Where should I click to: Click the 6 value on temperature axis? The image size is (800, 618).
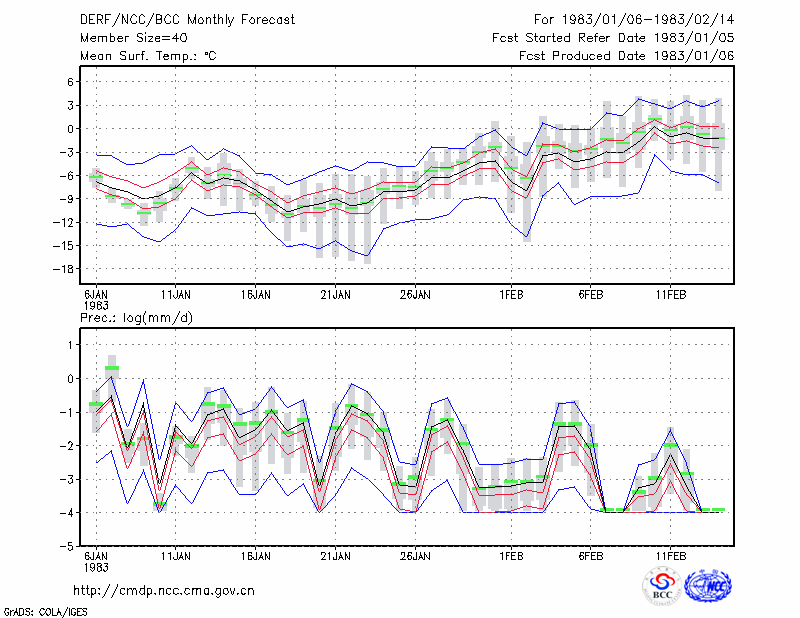70,82
